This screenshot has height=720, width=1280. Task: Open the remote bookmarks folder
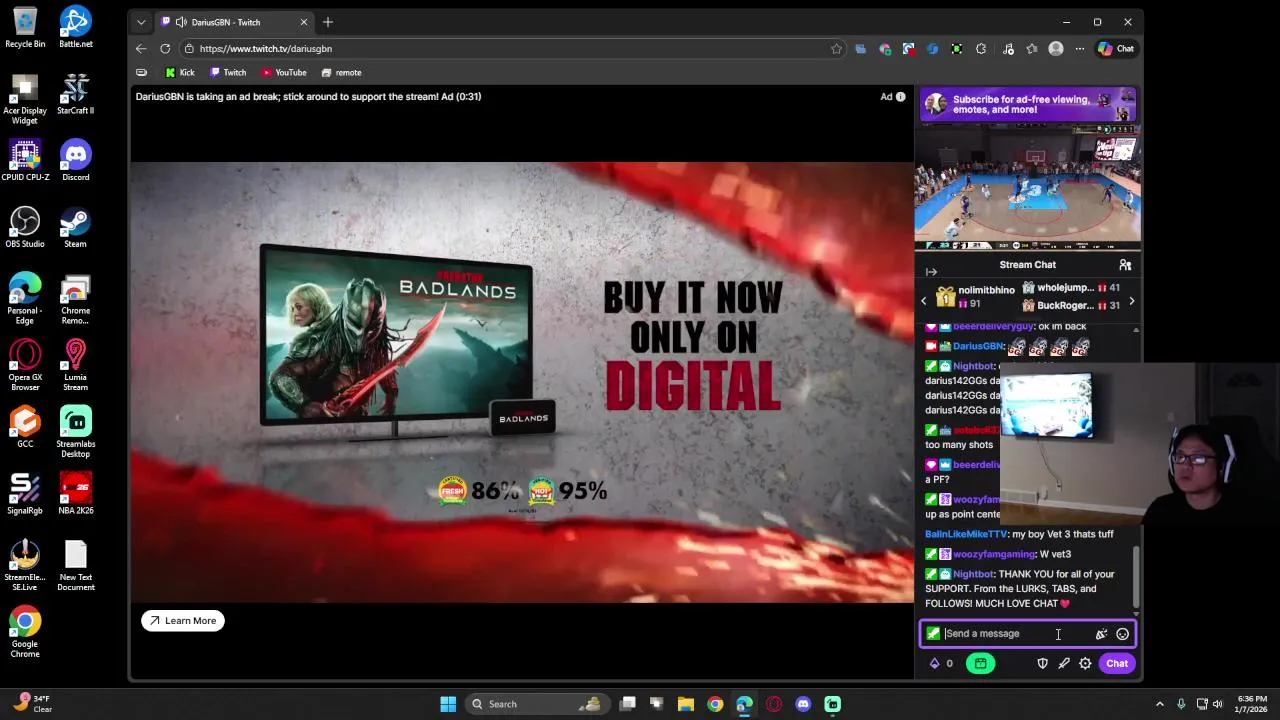[x=341, y=72]
